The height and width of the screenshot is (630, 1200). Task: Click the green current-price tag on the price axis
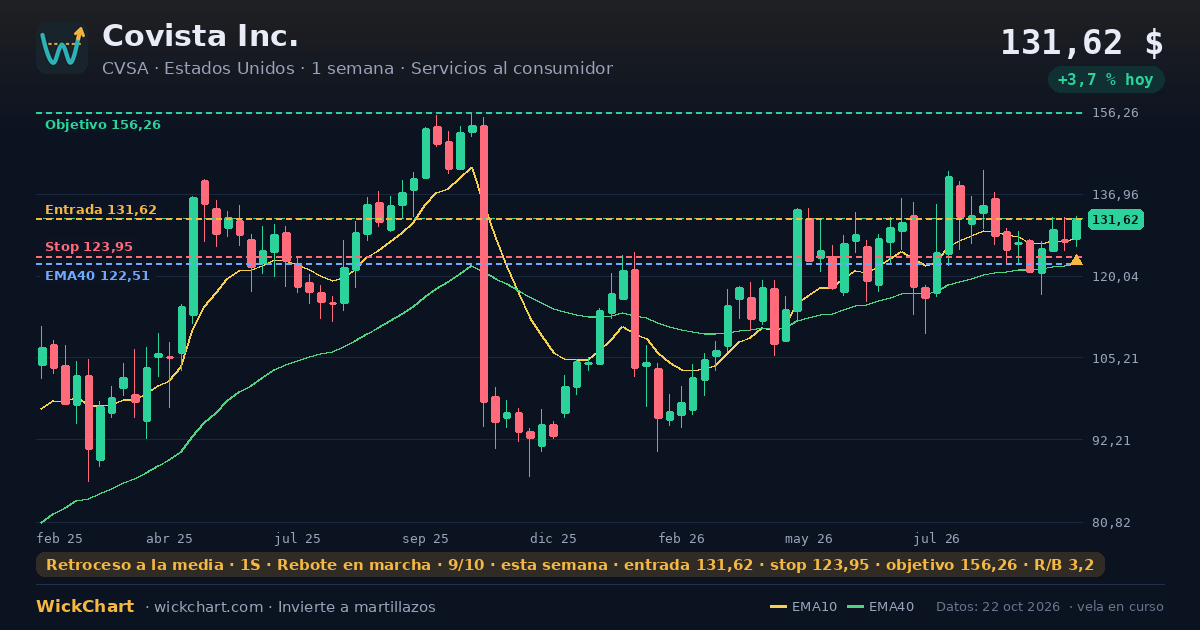1115,220
